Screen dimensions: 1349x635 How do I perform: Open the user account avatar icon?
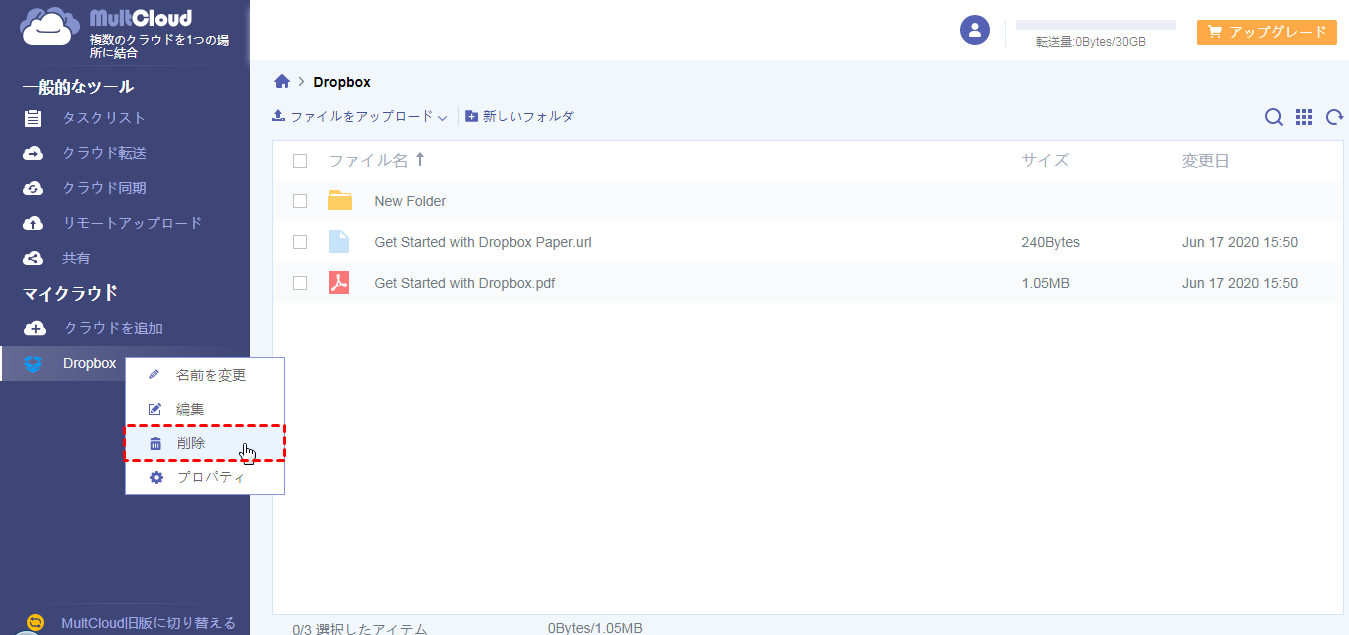click(975, 30)
